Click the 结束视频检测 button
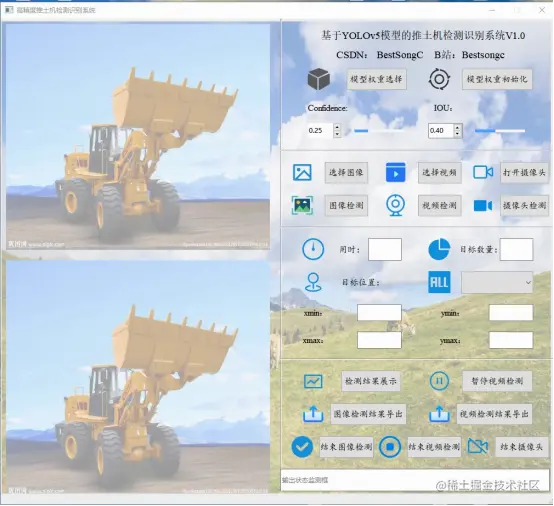The width and height of the screenshot is (554, 506). tap(434, 447)
